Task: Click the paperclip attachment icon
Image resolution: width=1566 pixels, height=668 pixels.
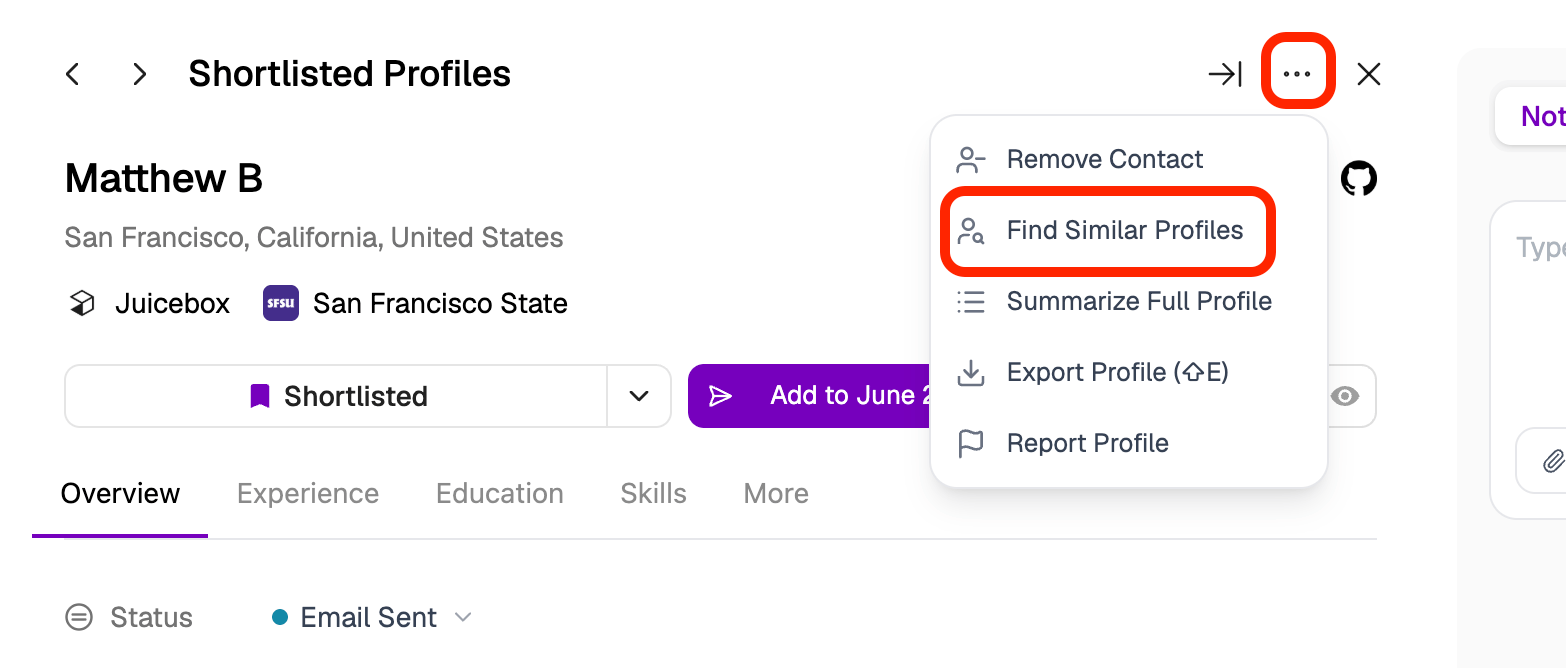Action: pyautogui.click(x=1551, y=461)
